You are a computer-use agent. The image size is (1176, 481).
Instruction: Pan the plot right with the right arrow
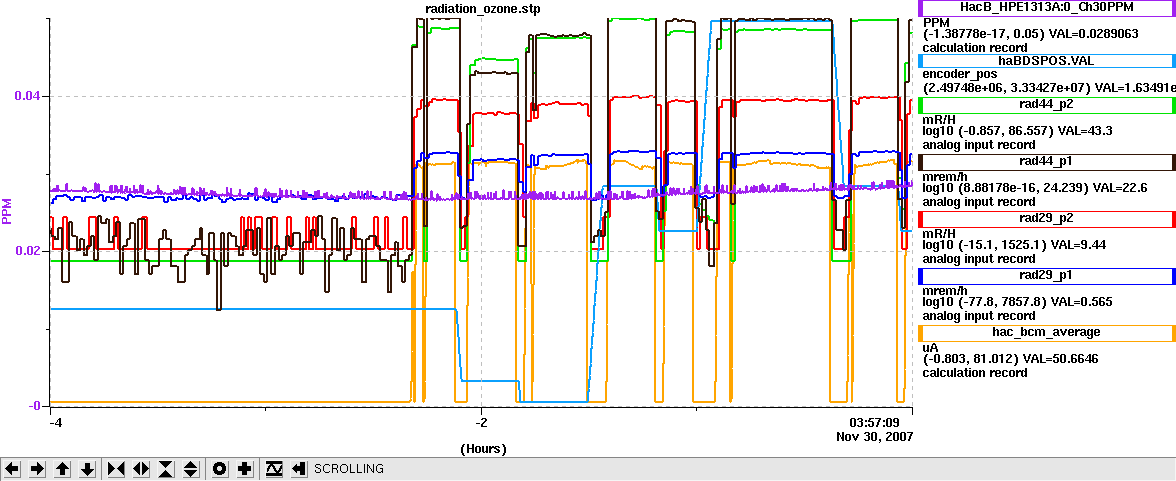pos(38,469)
